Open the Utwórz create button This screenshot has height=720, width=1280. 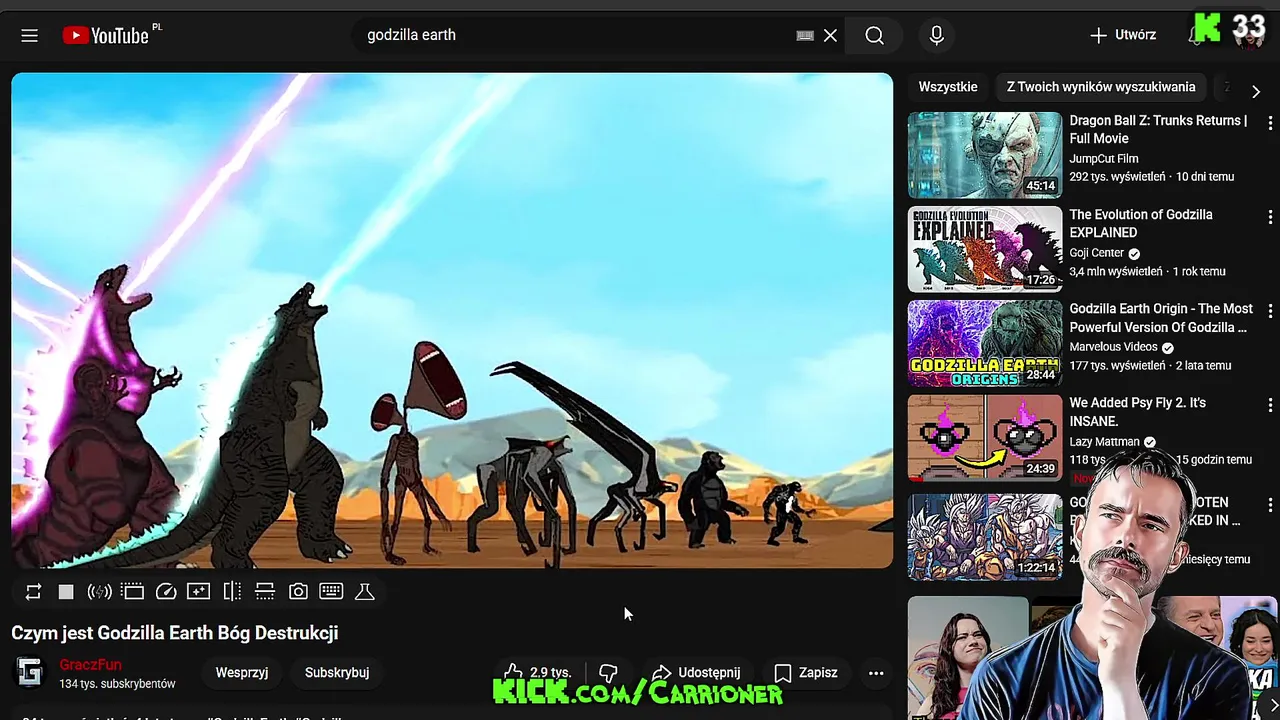[1123, 35]
